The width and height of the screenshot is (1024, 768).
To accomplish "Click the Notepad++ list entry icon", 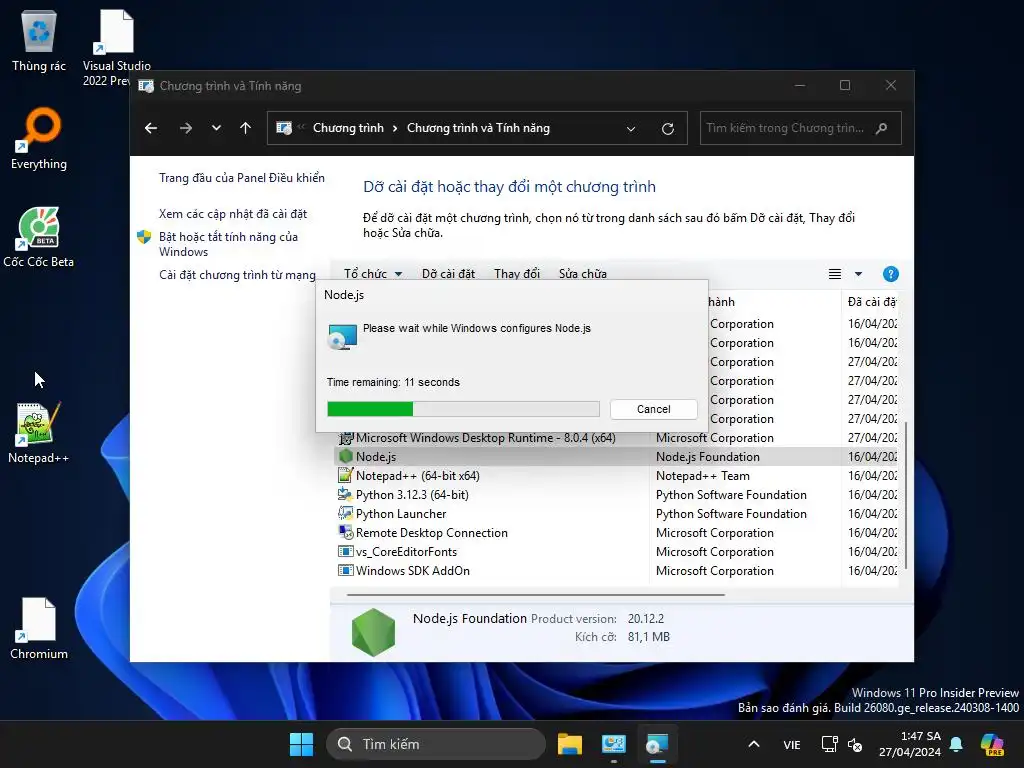I will [x=345, y=475].
